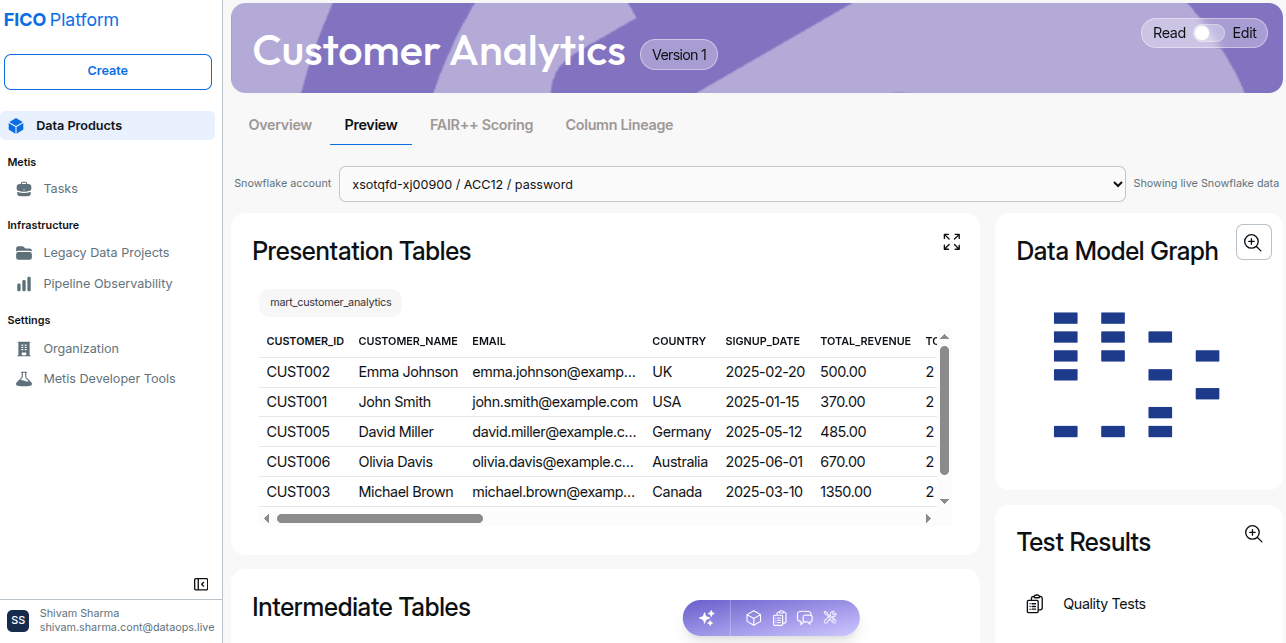This screenshot has width=1286, height=643.
Task: Click the Metis Developer Tools flask icon
Action: (24, 379)
